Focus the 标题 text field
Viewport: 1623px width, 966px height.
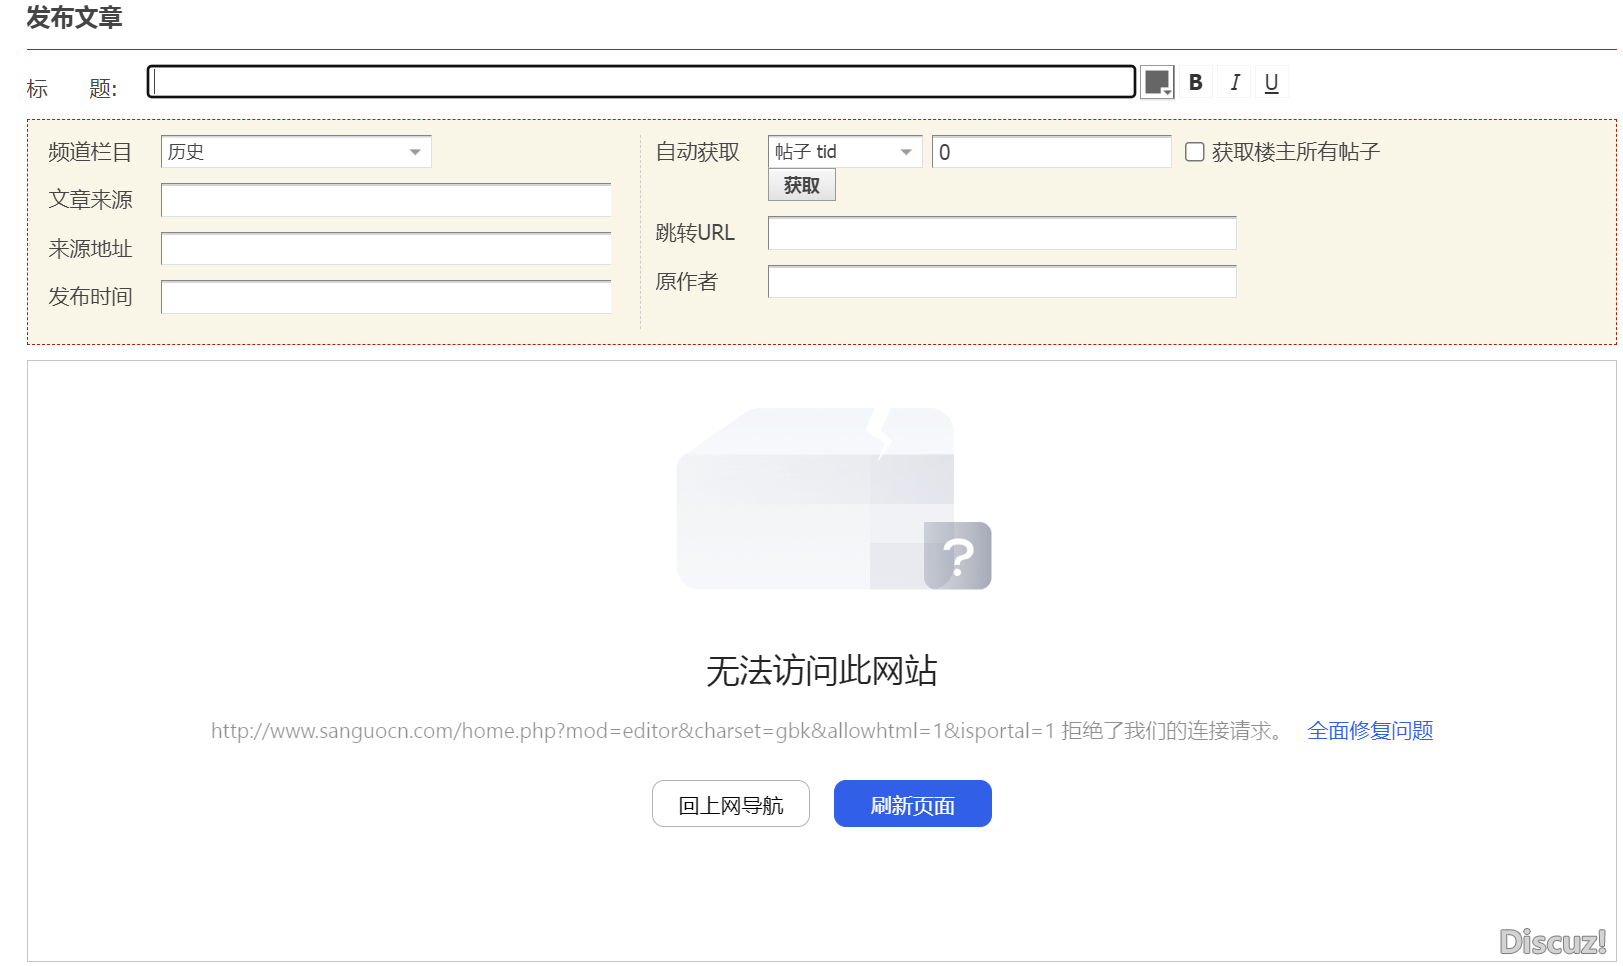click(640, 82)
